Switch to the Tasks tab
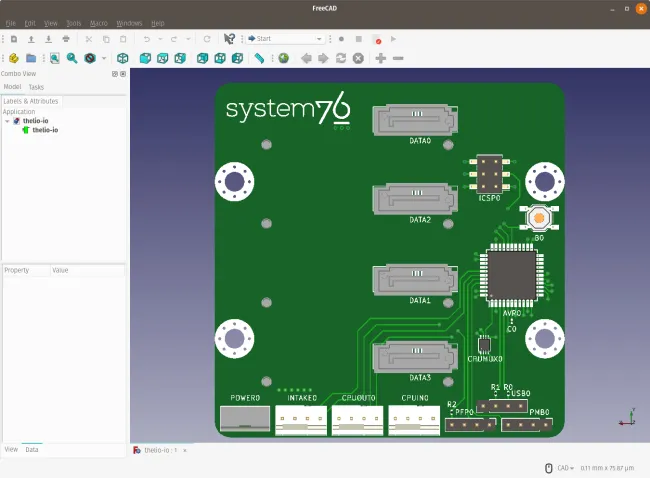This screenshot has height=478, width=650. 36,87
